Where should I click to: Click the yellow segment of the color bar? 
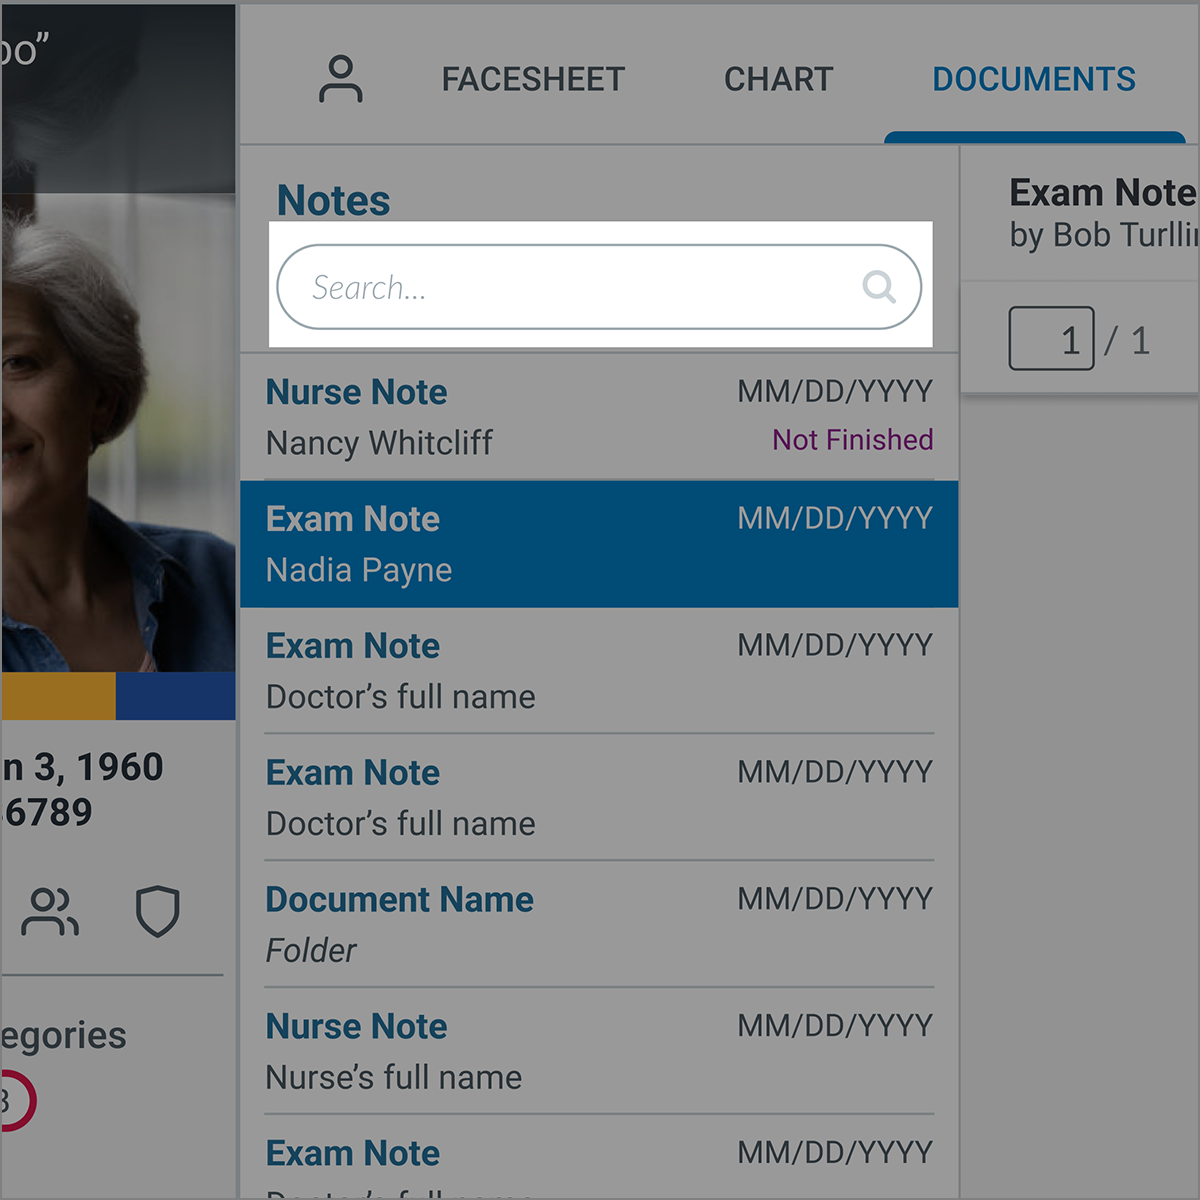click(58, 696)
